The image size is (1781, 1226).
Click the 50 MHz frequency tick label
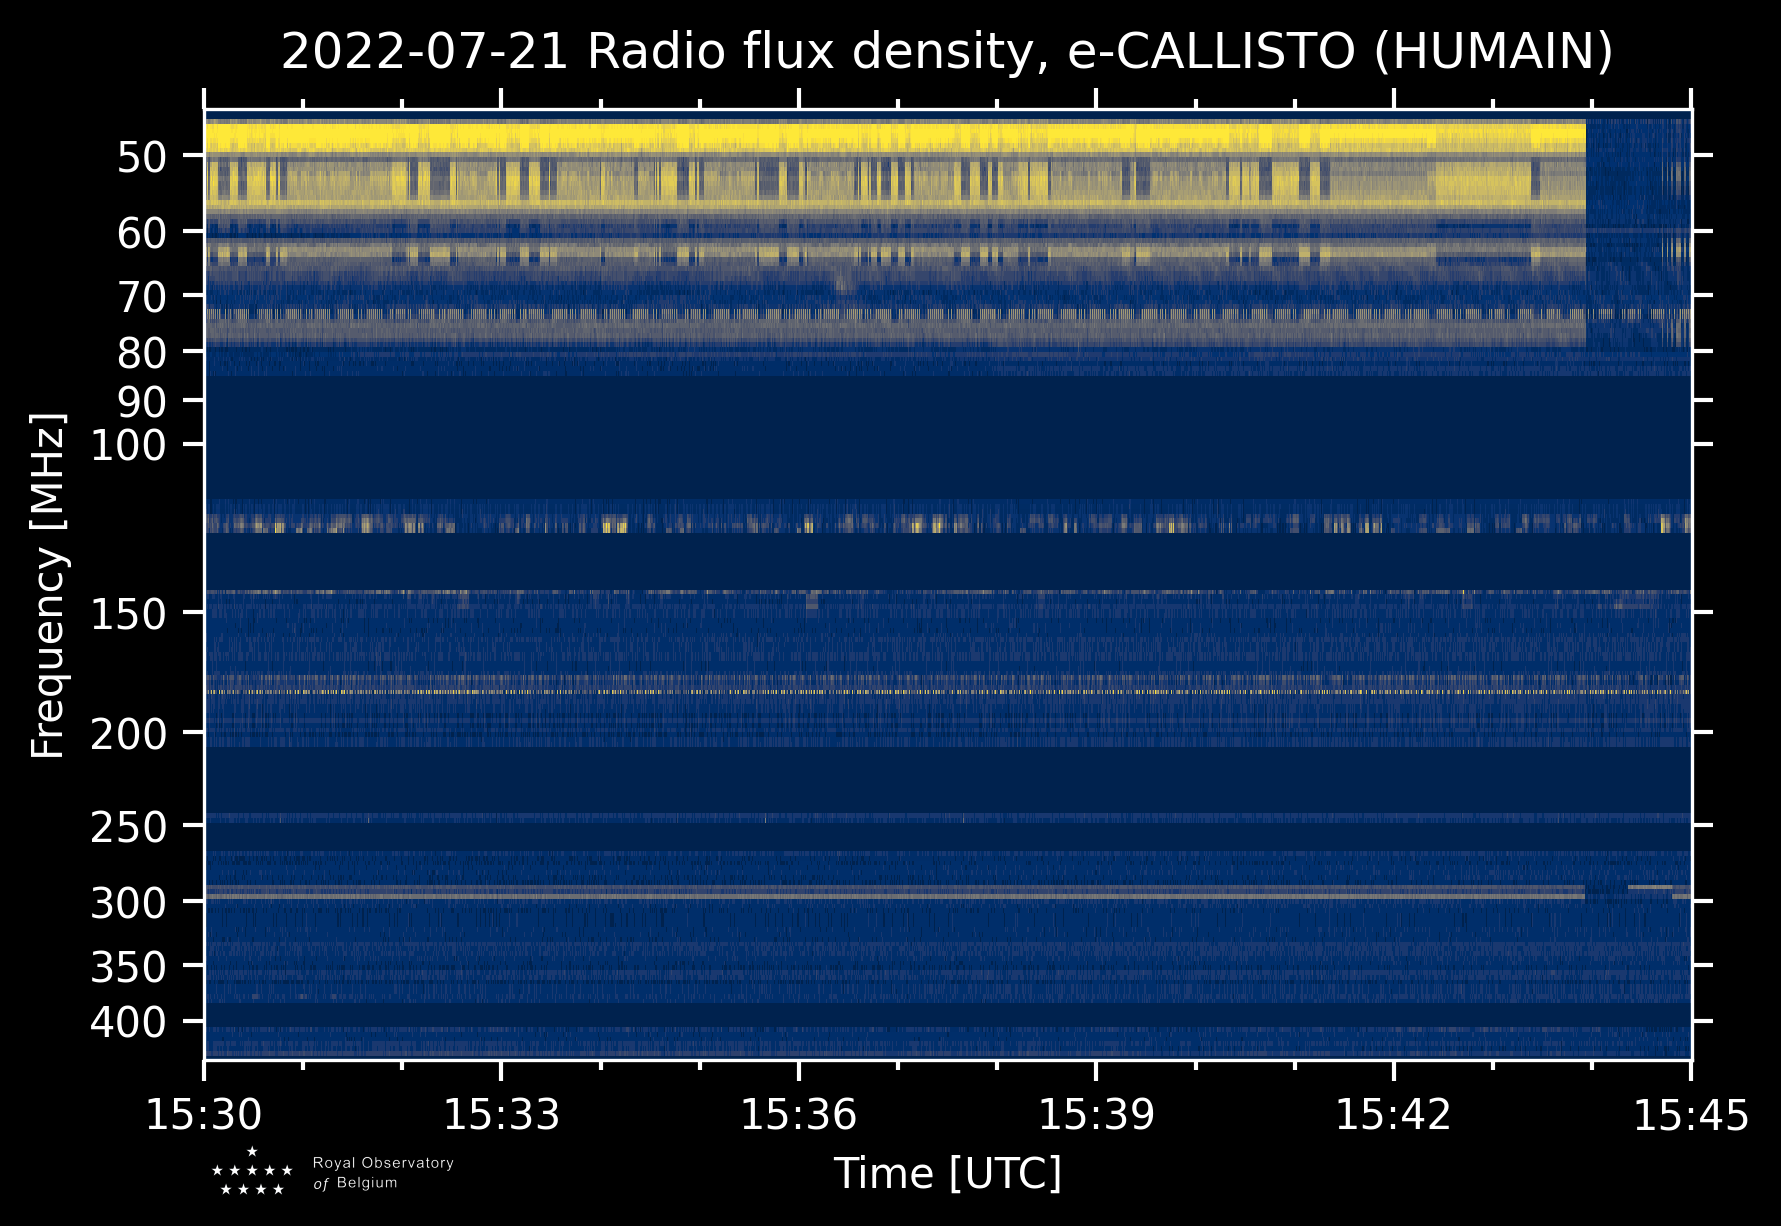[147, 157]
